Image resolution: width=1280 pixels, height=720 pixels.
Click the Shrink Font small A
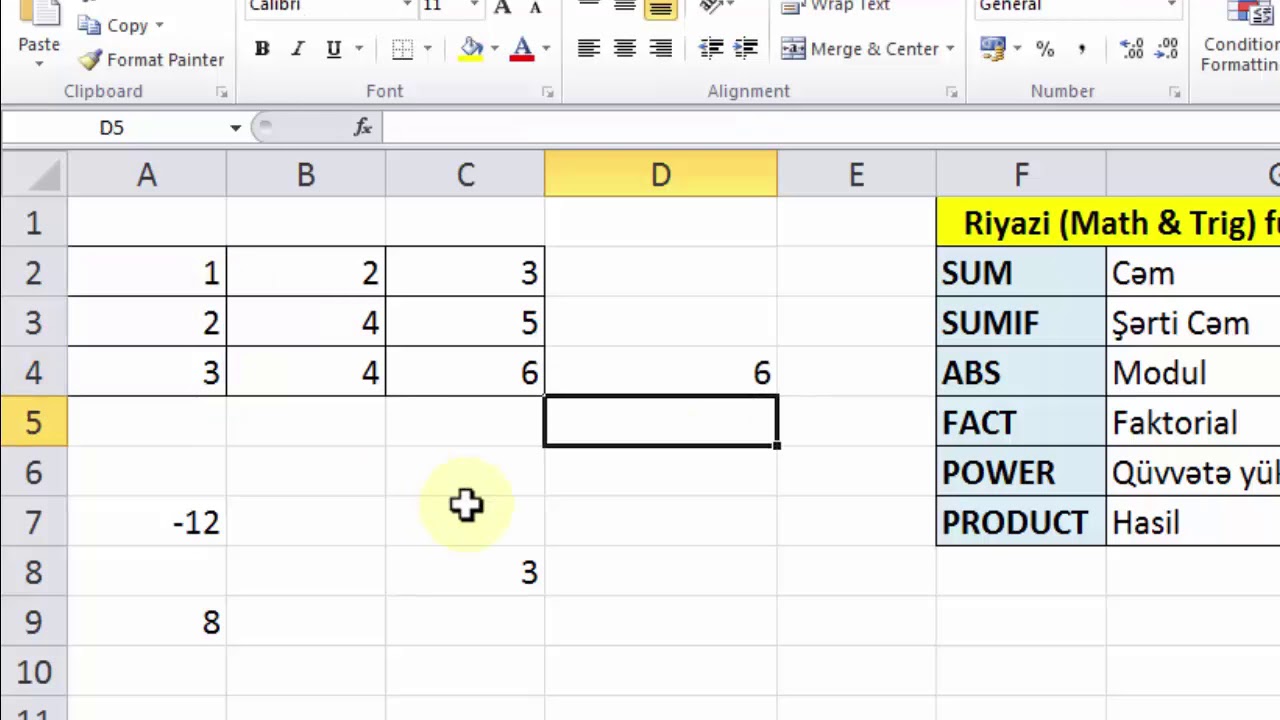tap(536, 8)
